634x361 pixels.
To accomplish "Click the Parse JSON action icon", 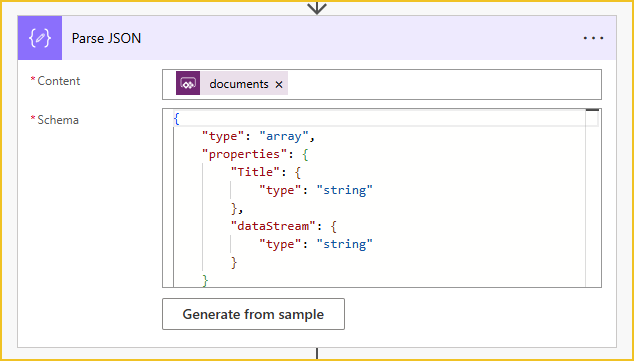I will click(40, 38).
